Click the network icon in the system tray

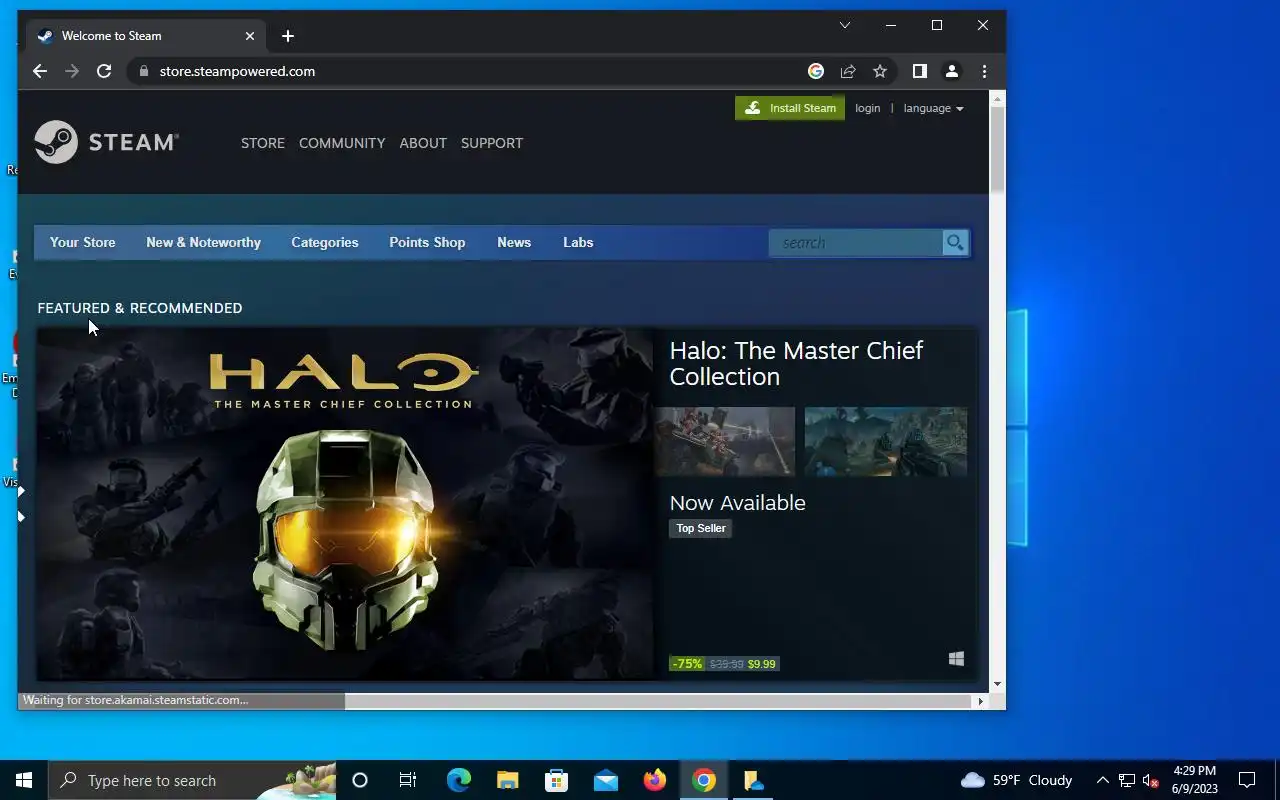1127,780
